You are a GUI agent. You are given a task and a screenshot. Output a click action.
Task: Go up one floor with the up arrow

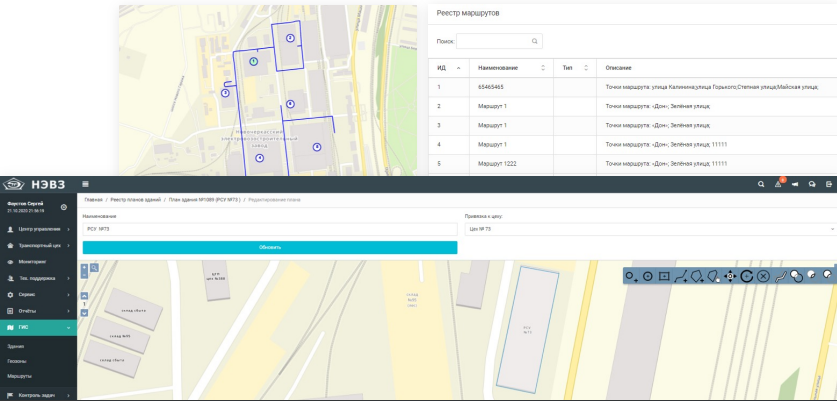(85, 295)
